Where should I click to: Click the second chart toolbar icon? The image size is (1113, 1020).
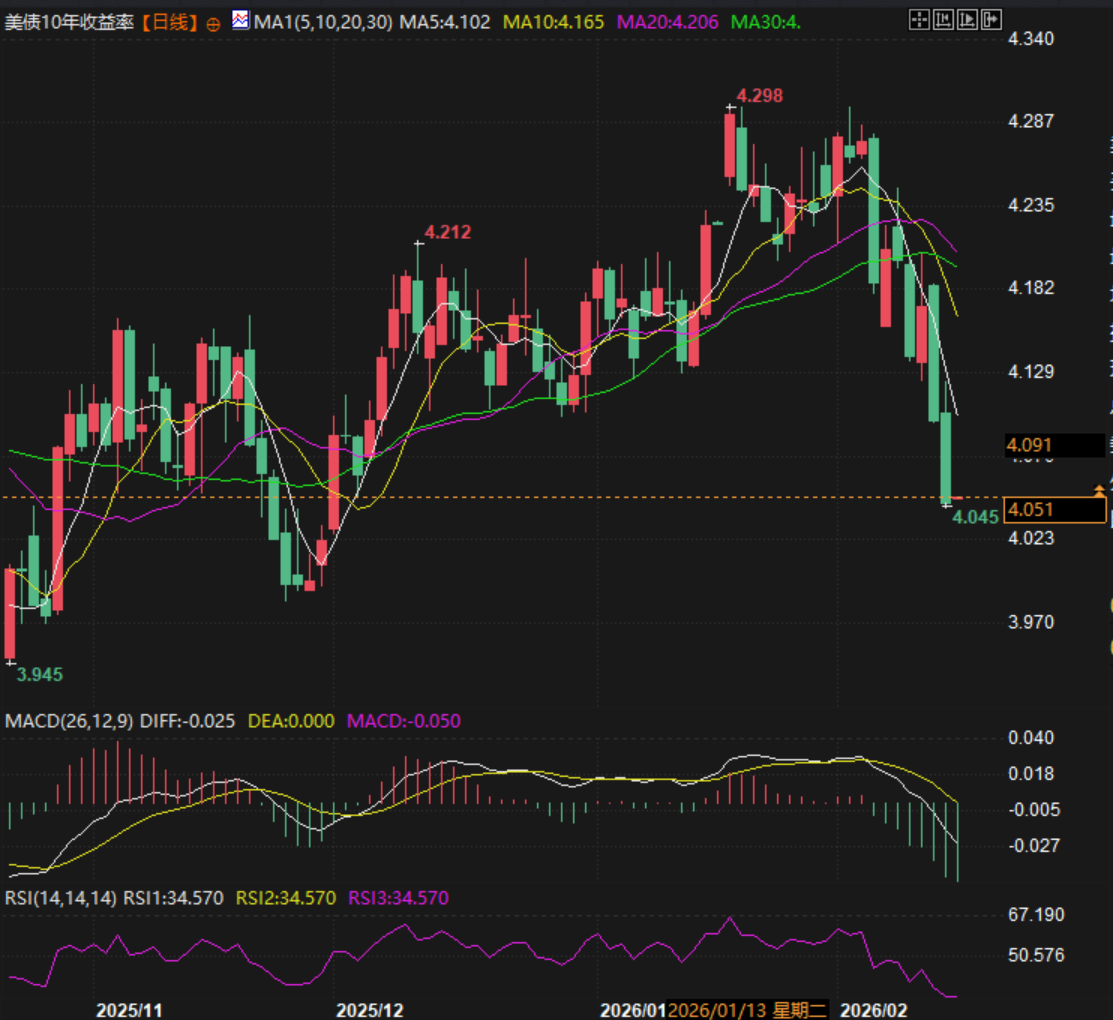942,19
